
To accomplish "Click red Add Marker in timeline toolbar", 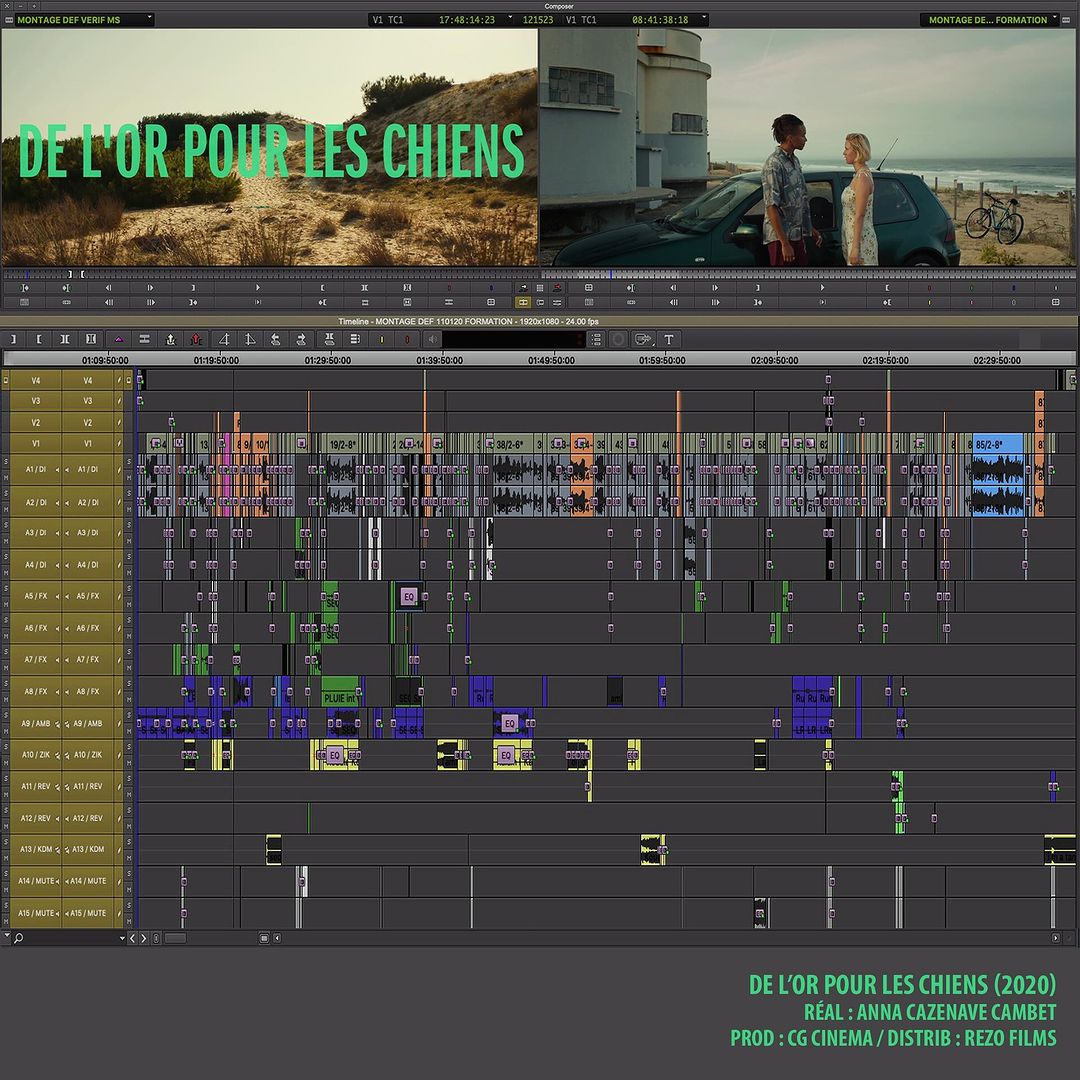I will click(407, 339).
